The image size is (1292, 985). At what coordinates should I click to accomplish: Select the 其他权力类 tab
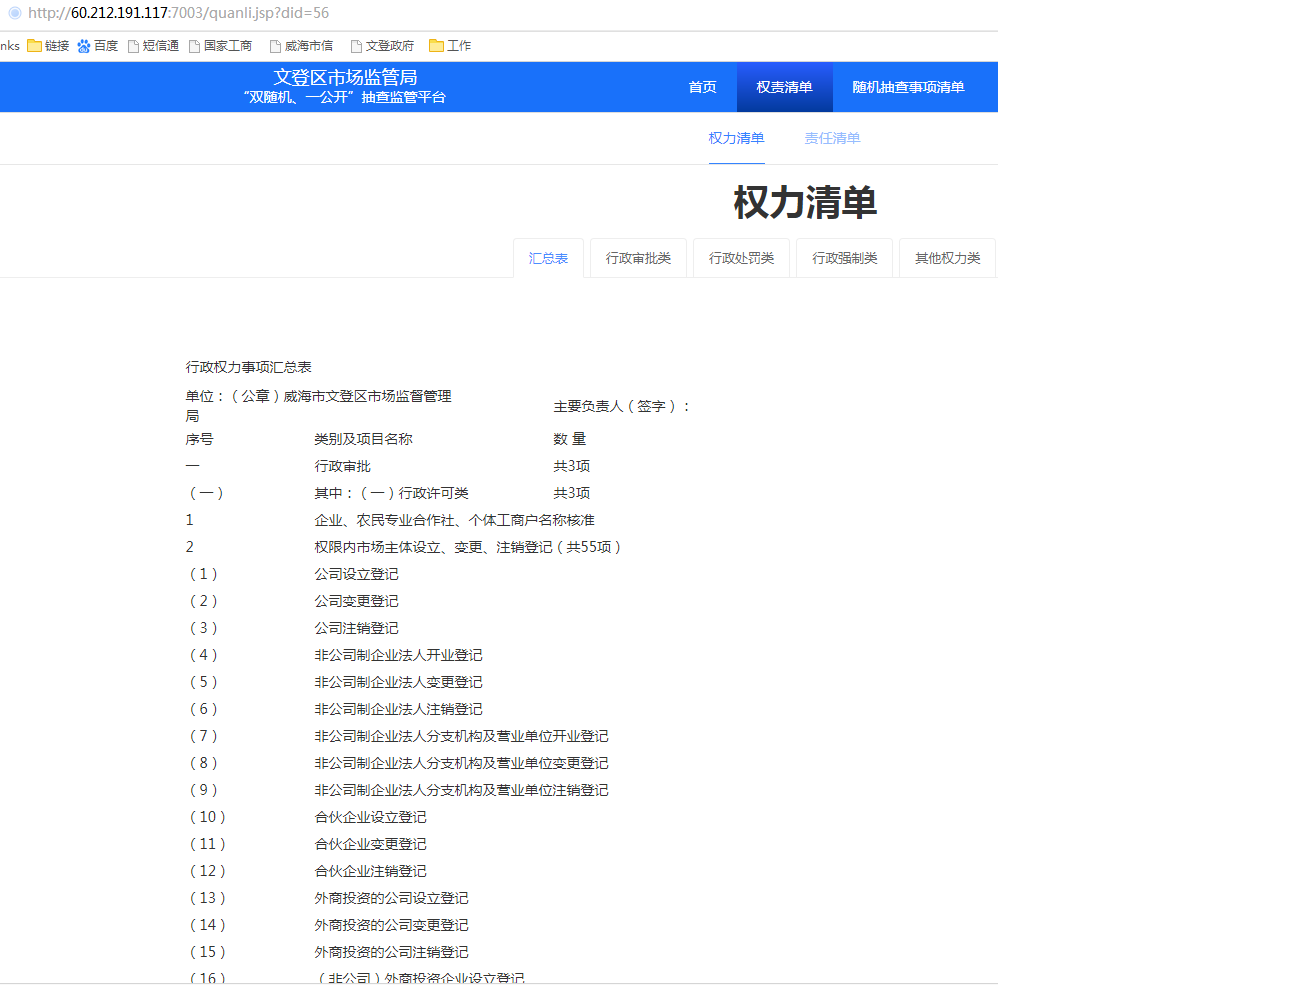[x=947, y=258]
